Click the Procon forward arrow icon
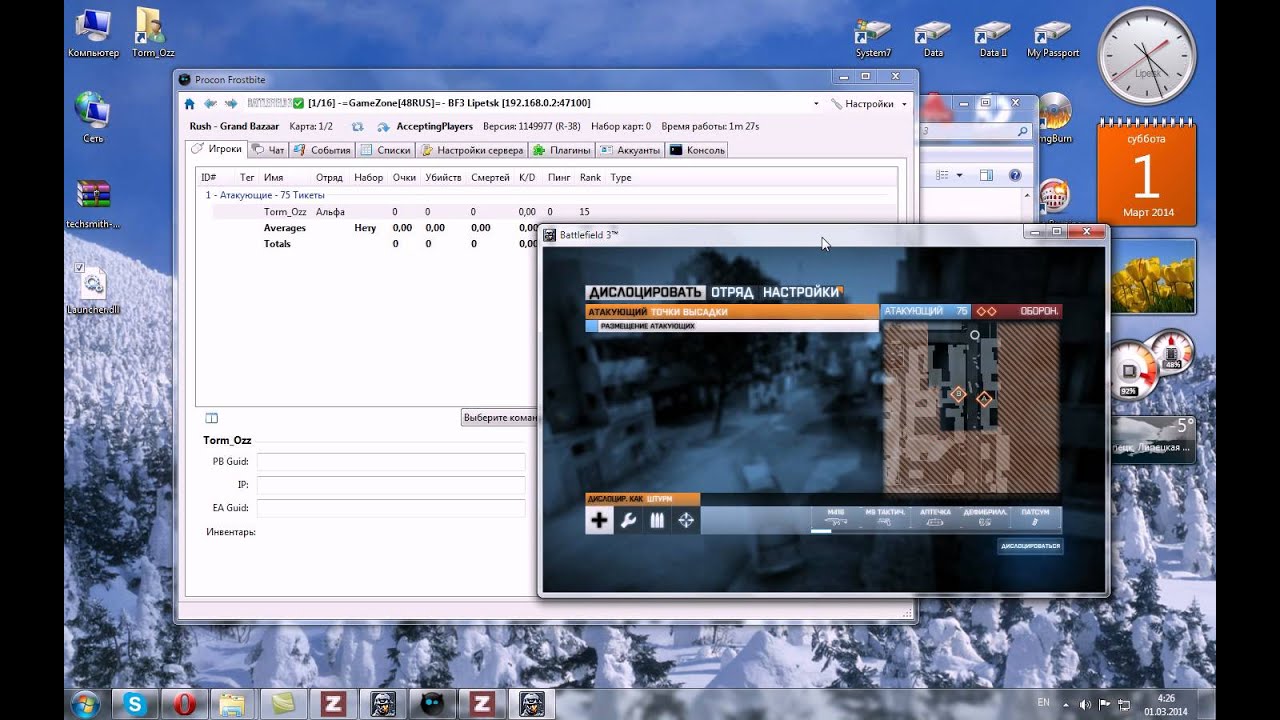Screen dimensions: 1280x720 tap(231, 103)
